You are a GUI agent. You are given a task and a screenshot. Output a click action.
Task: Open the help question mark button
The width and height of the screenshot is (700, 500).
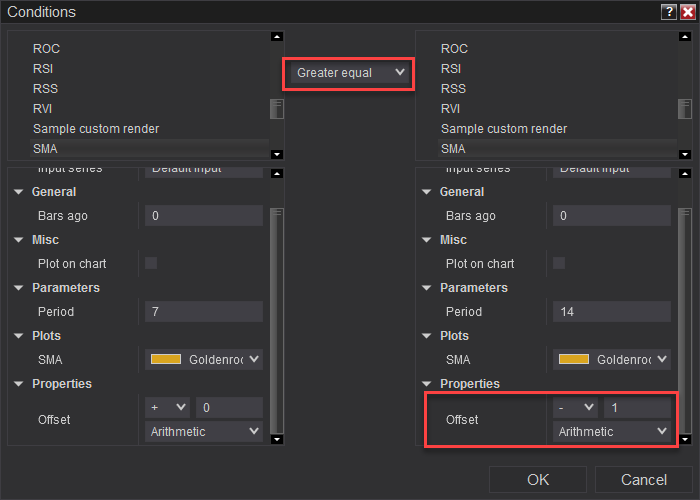(x=669, y=12)
